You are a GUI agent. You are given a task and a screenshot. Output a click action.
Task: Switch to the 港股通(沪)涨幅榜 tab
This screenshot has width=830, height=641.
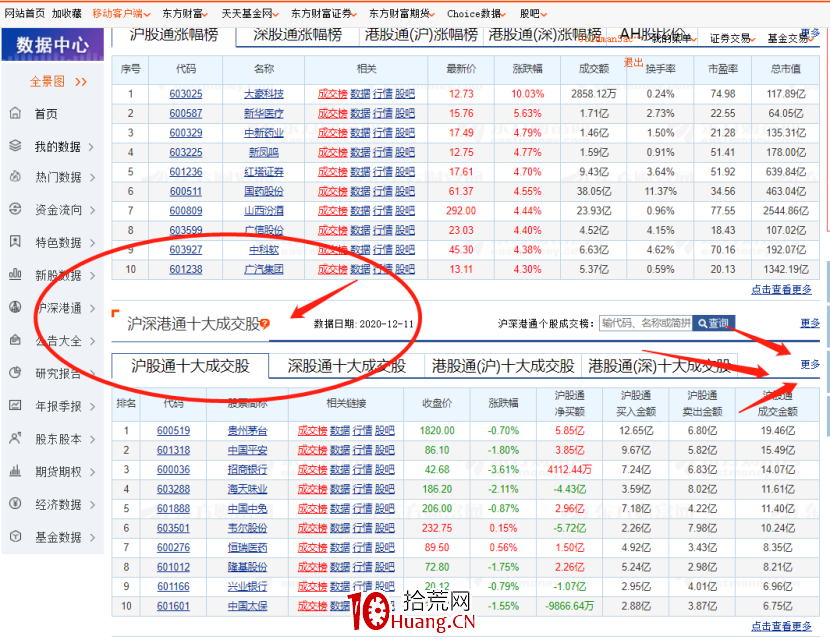pos(421,35)
